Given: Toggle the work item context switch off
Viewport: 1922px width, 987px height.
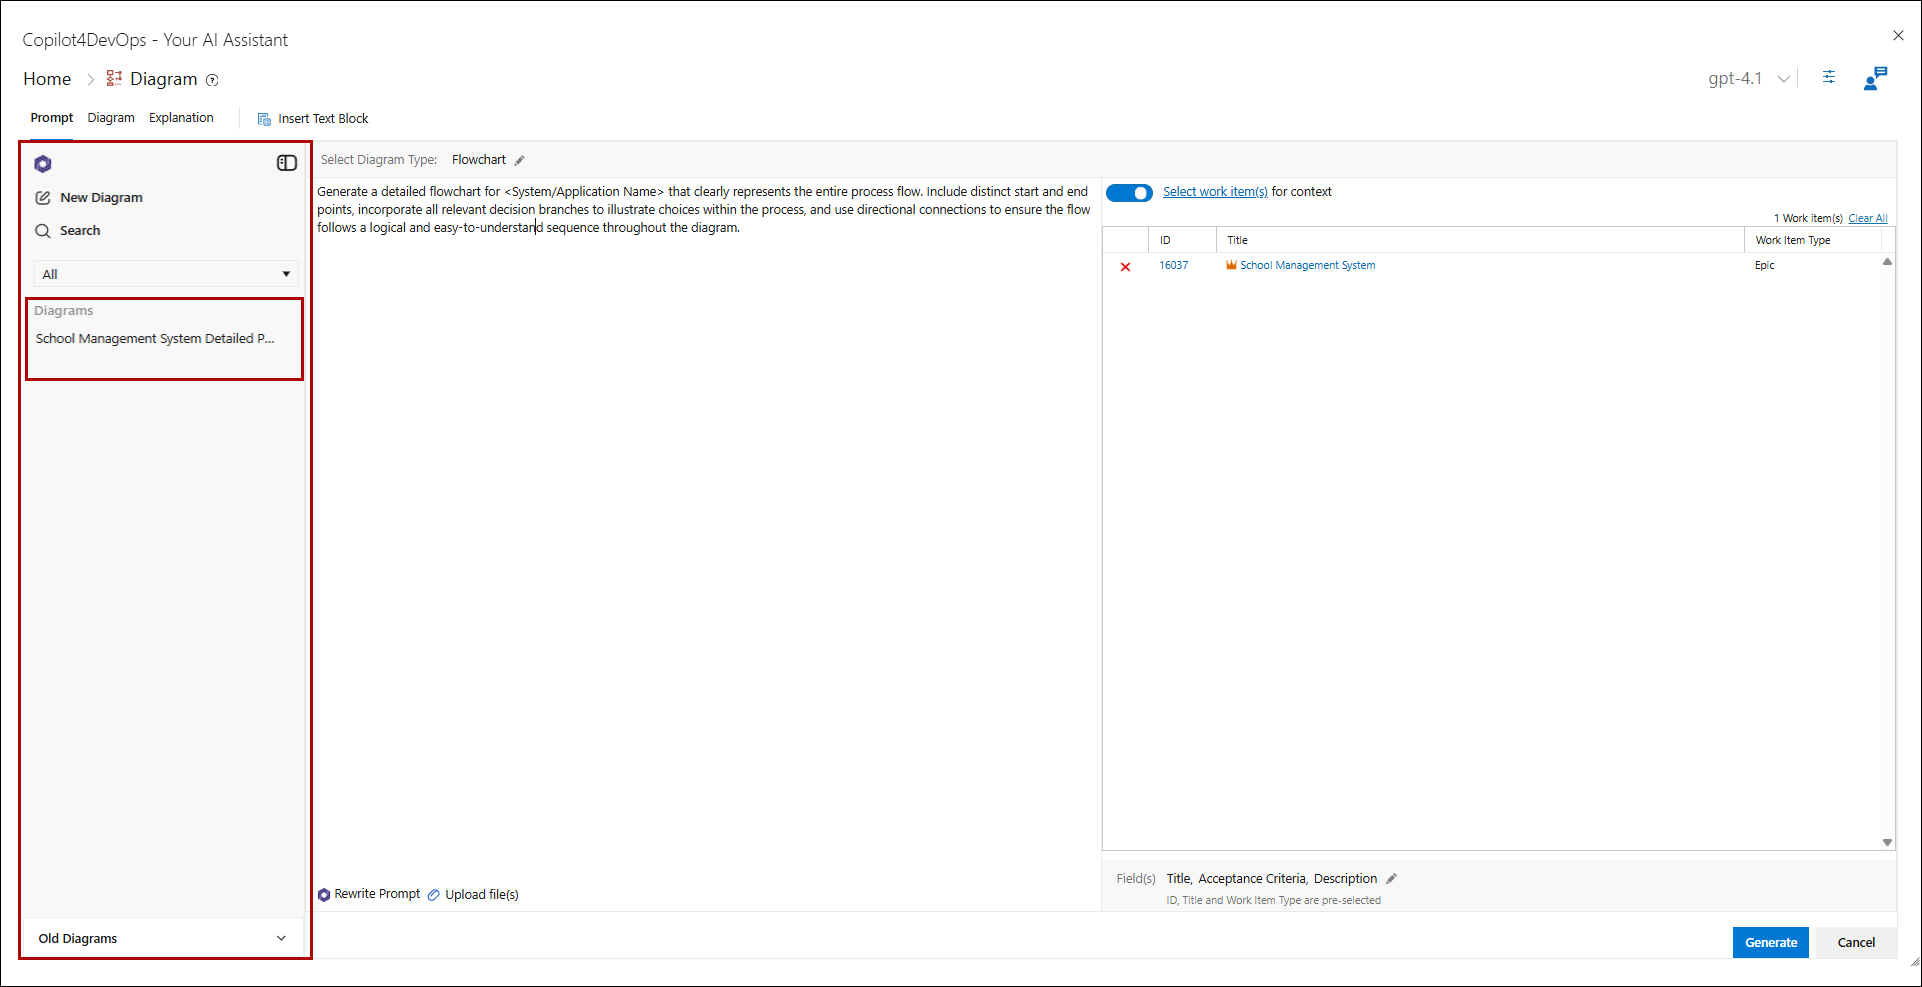Looking at the screenshot, I should (x=1129, y=193).
